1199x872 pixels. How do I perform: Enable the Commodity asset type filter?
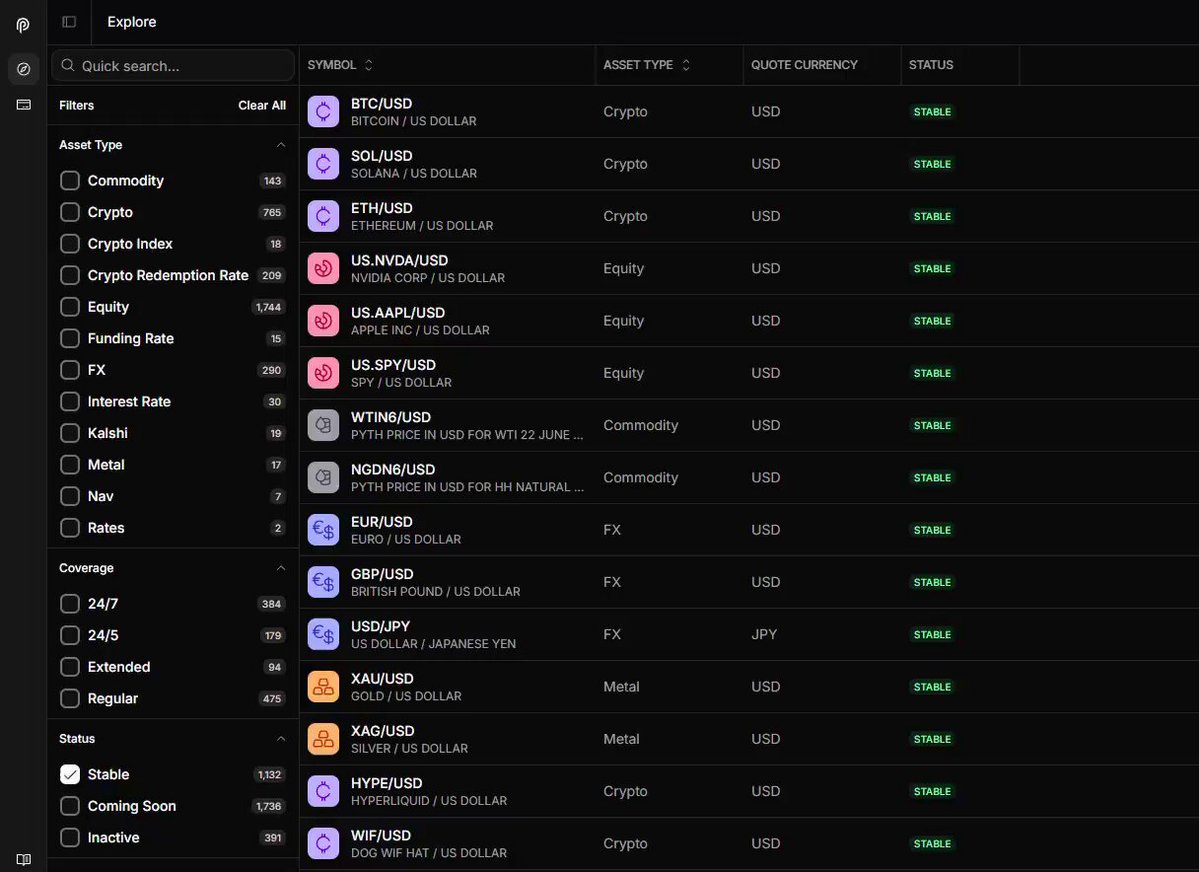click(70, 181)
